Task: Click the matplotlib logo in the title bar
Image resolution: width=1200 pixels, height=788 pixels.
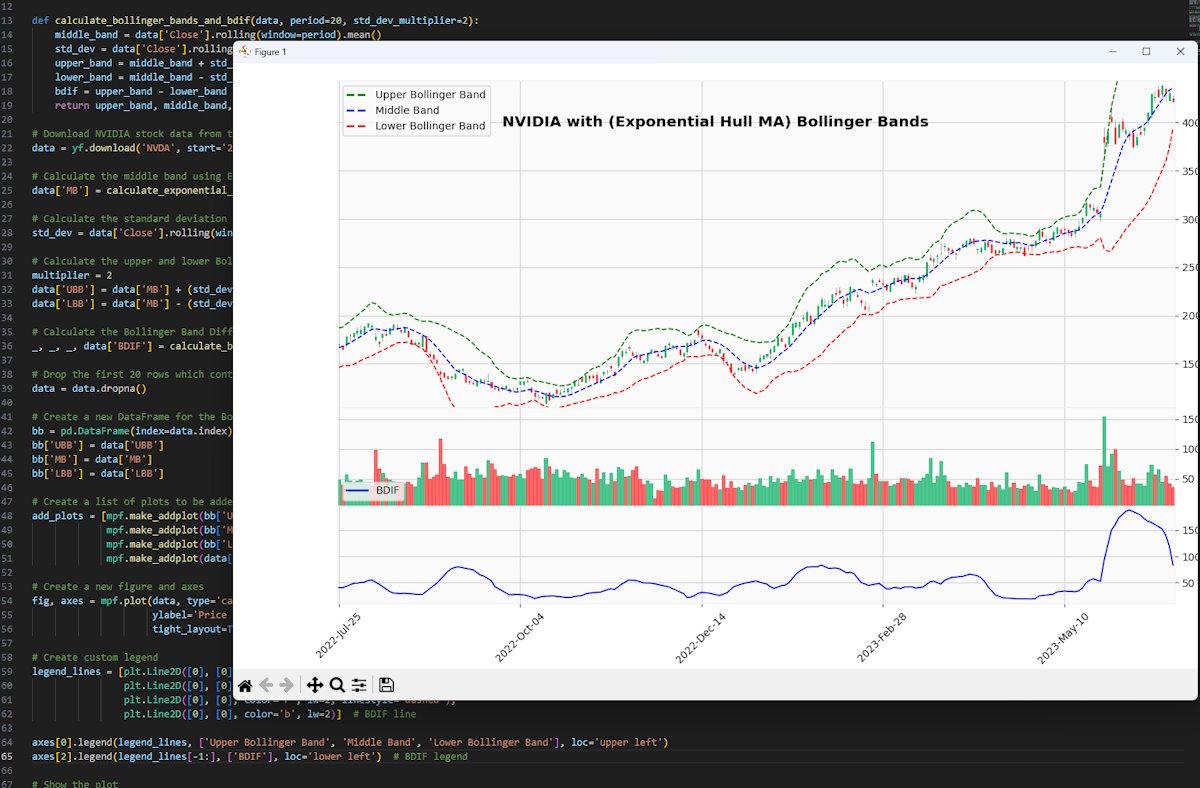Action: tap(246, 51)
